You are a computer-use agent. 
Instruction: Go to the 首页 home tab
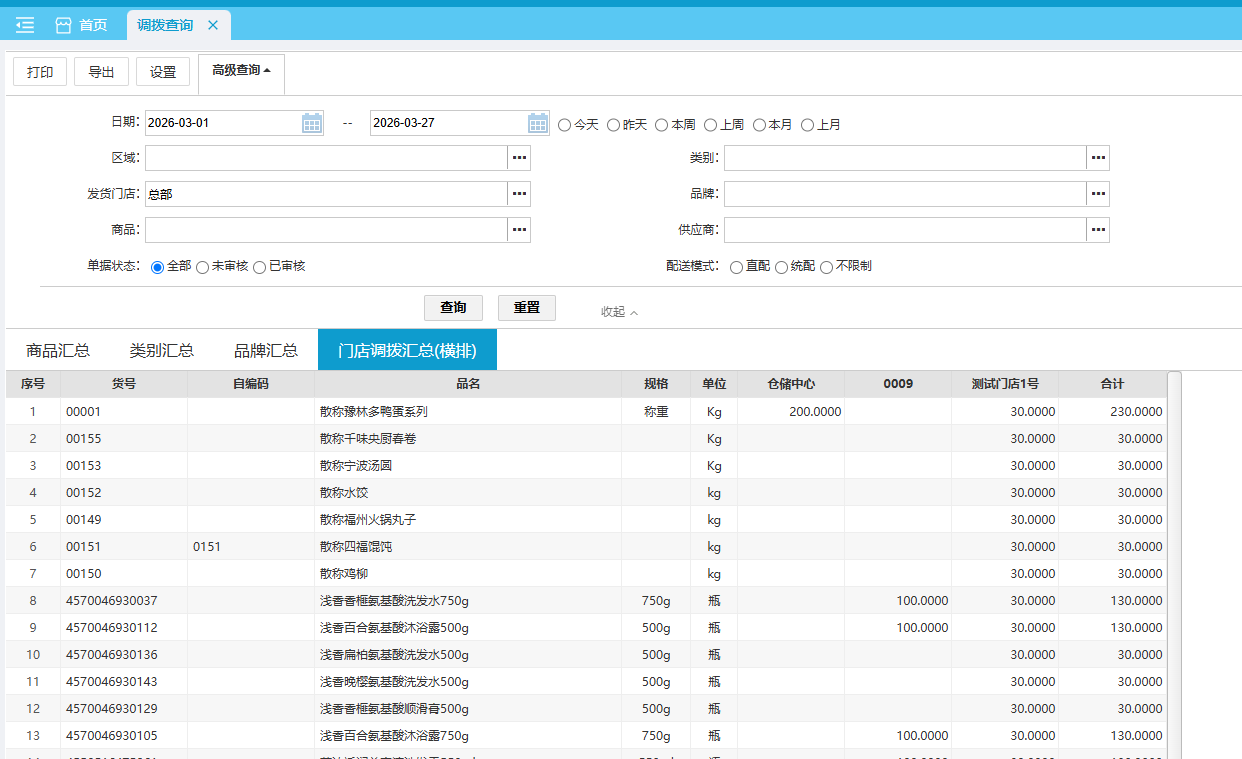point(82,25)
